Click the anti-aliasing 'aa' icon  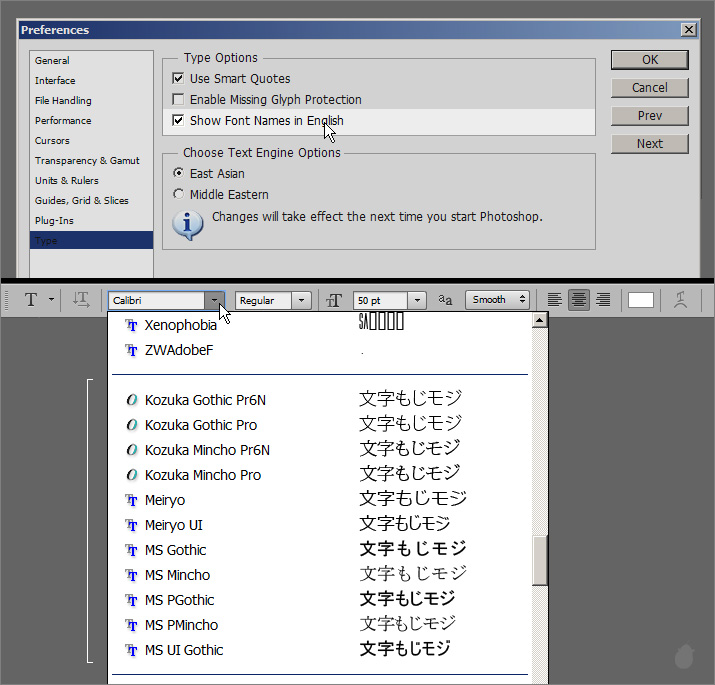pos(446,300)
